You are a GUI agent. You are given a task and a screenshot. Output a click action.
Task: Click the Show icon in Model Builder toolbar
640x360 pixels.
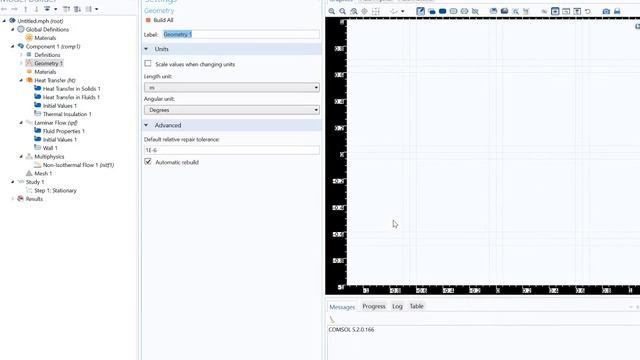click(47, 9)
